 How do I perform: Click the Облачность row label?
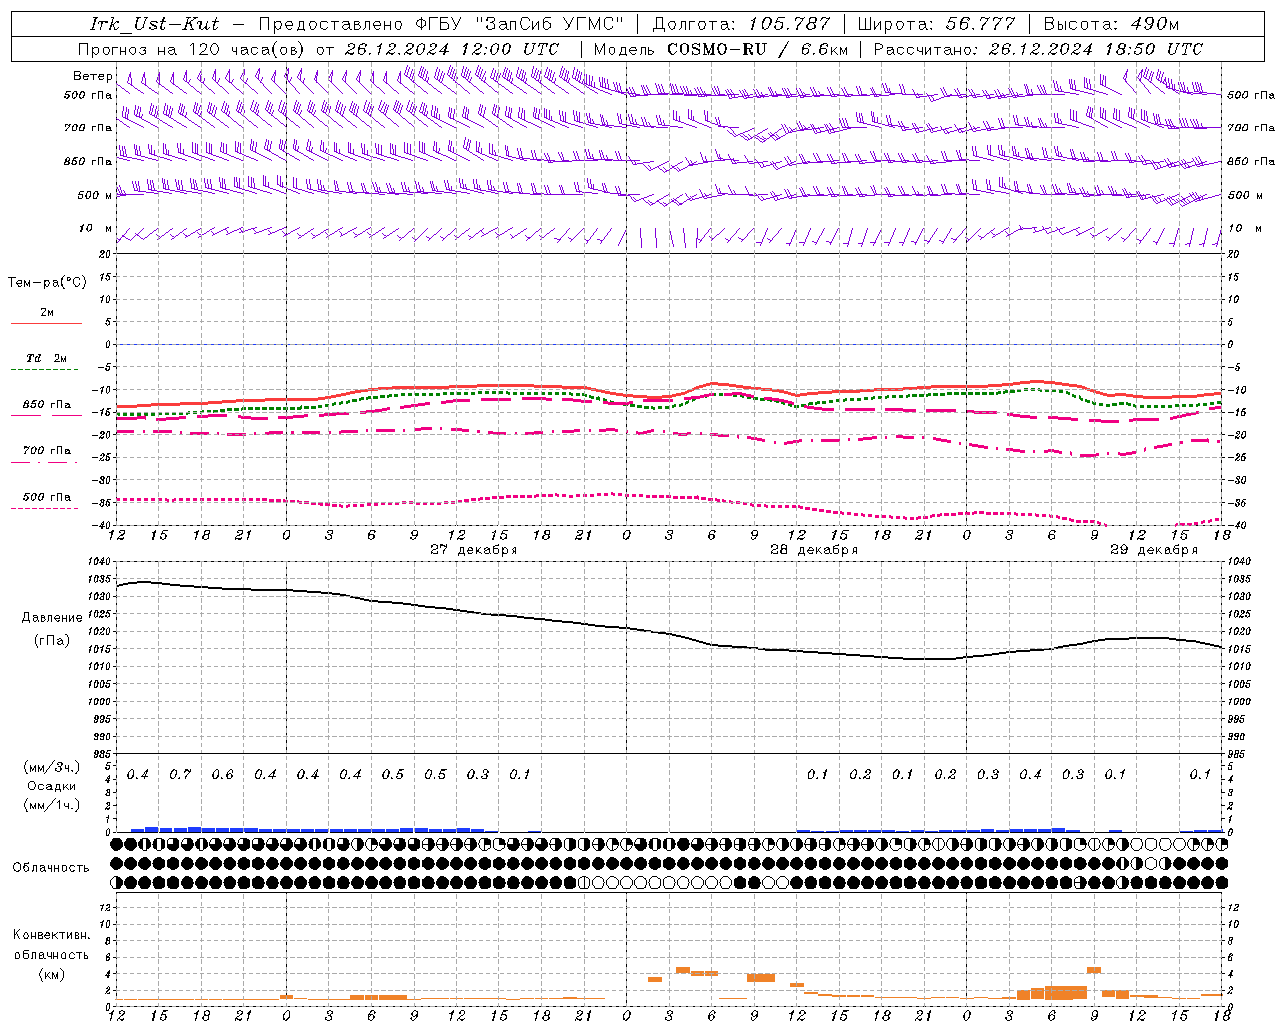click(x=51, y=868)
